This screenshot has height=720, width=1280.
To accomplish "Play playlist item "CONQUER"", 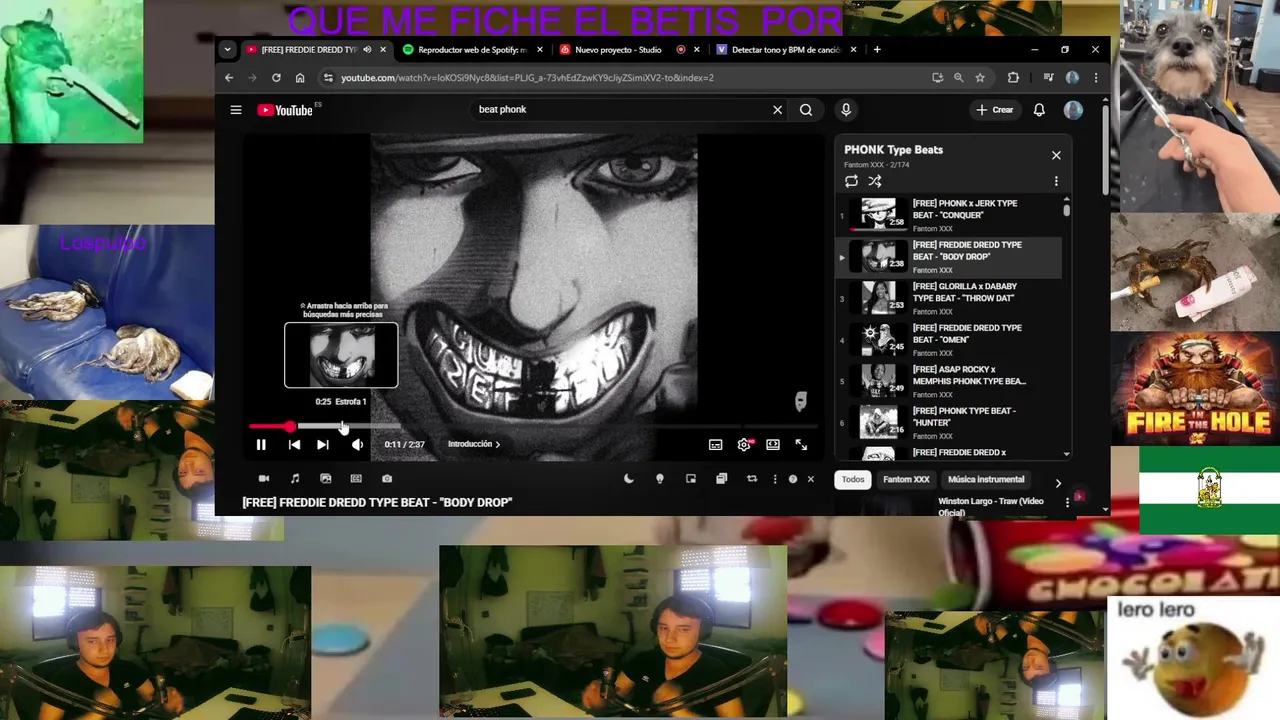I will [948, 215].
